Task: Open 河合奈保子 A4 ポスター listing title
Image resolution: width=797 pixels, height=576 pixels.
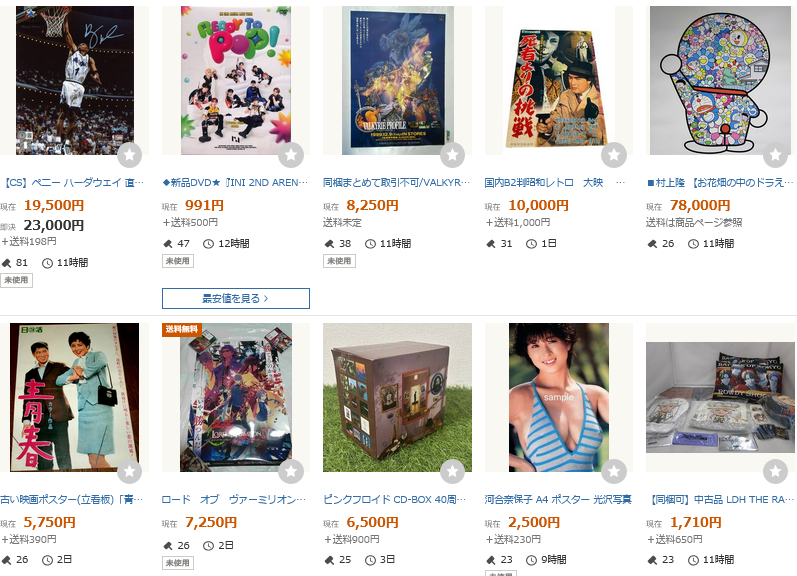Action: point(558,500)
